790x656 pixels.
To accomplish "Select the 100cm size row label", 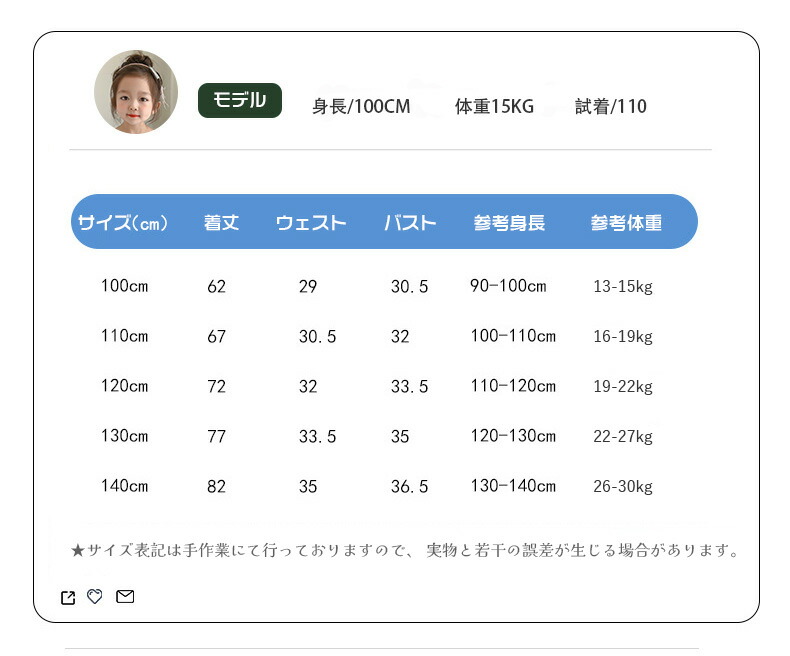I will pos(124,286).
